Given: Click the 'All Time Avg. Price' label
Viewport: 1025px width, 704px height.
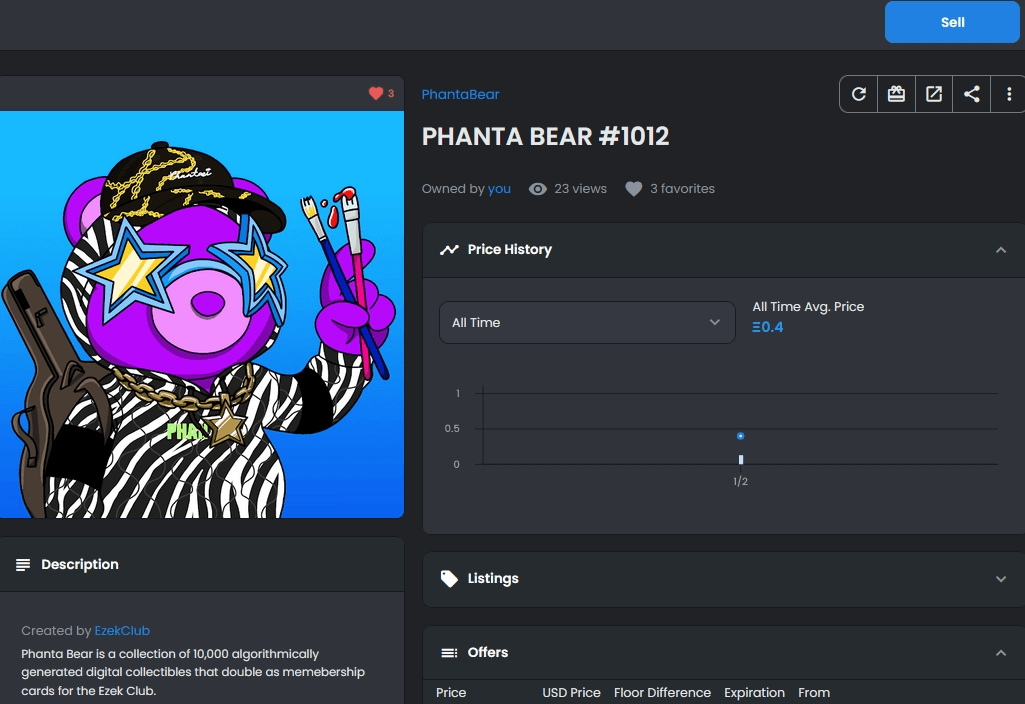Looking at the screenshot, I should pos(808,307).
